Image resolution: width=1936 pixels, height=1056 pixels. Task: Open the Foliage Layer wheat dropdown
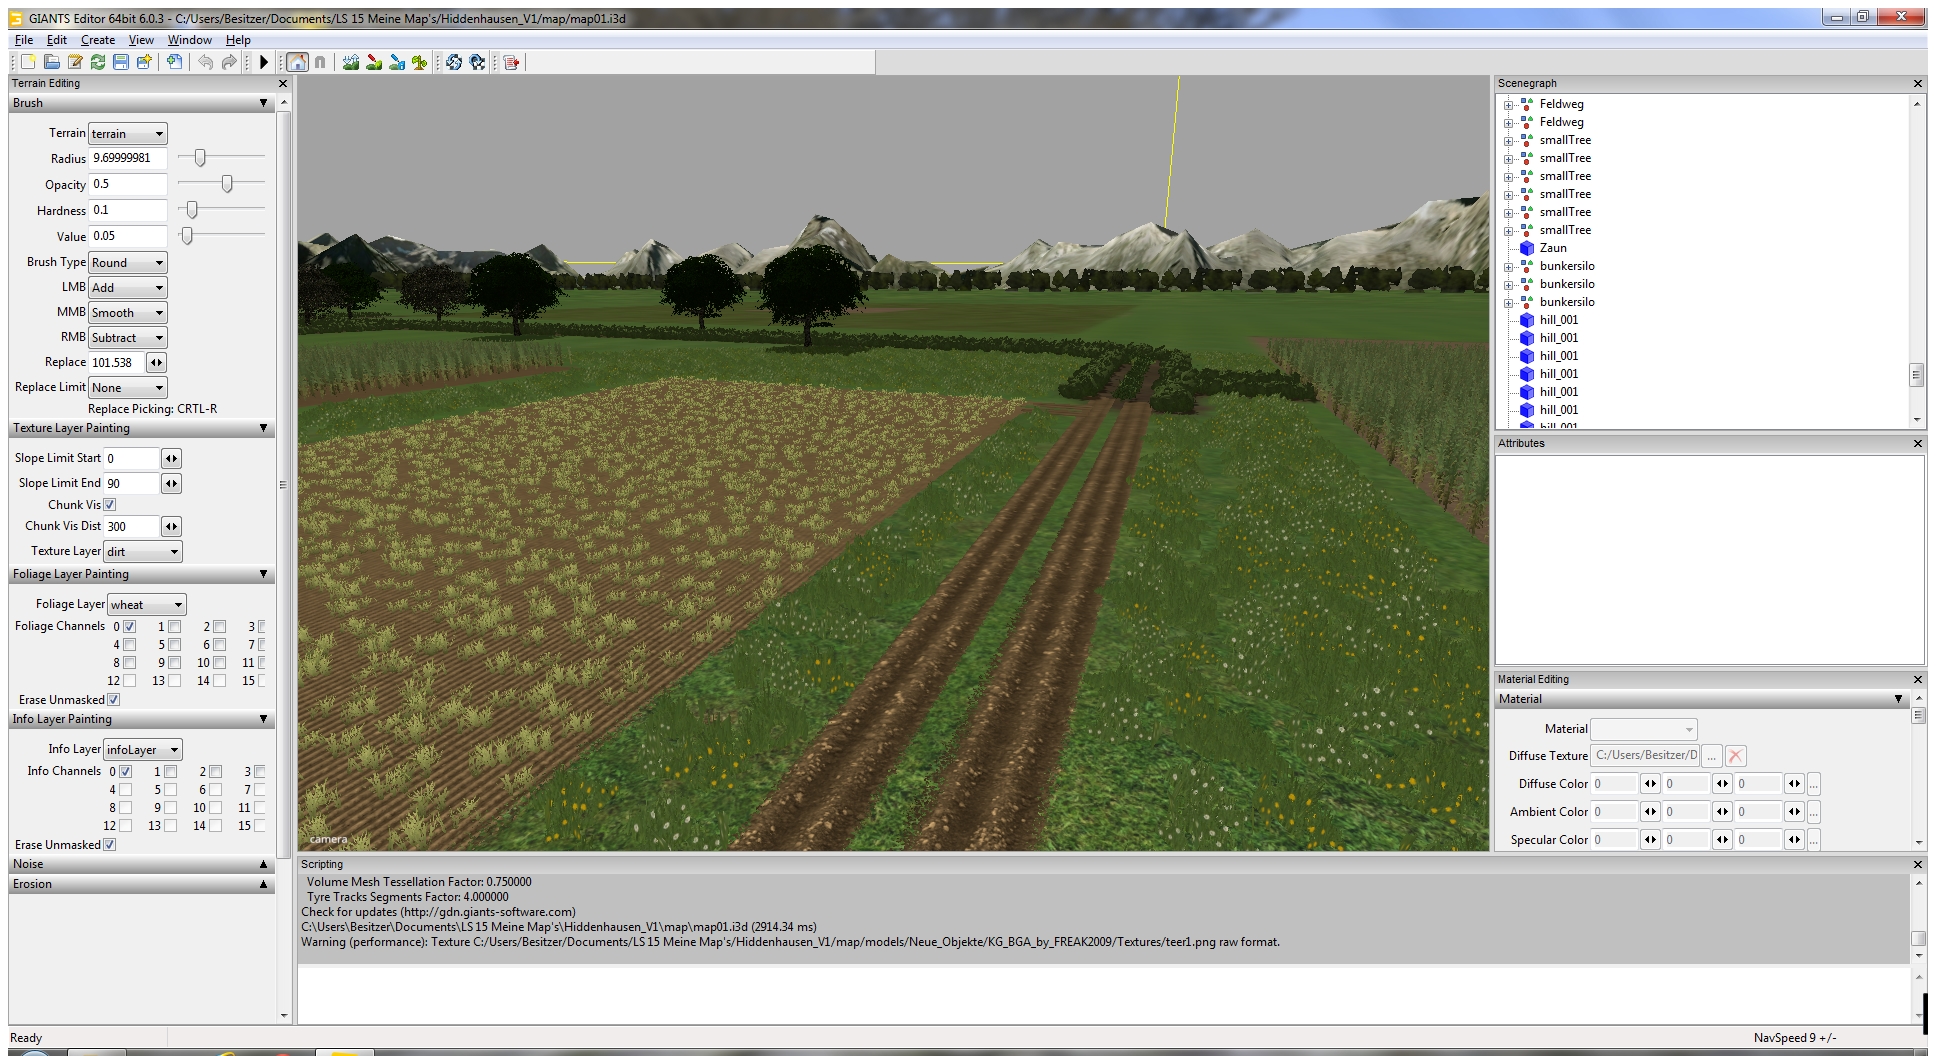pyautogui.click(x=146, y=605)
